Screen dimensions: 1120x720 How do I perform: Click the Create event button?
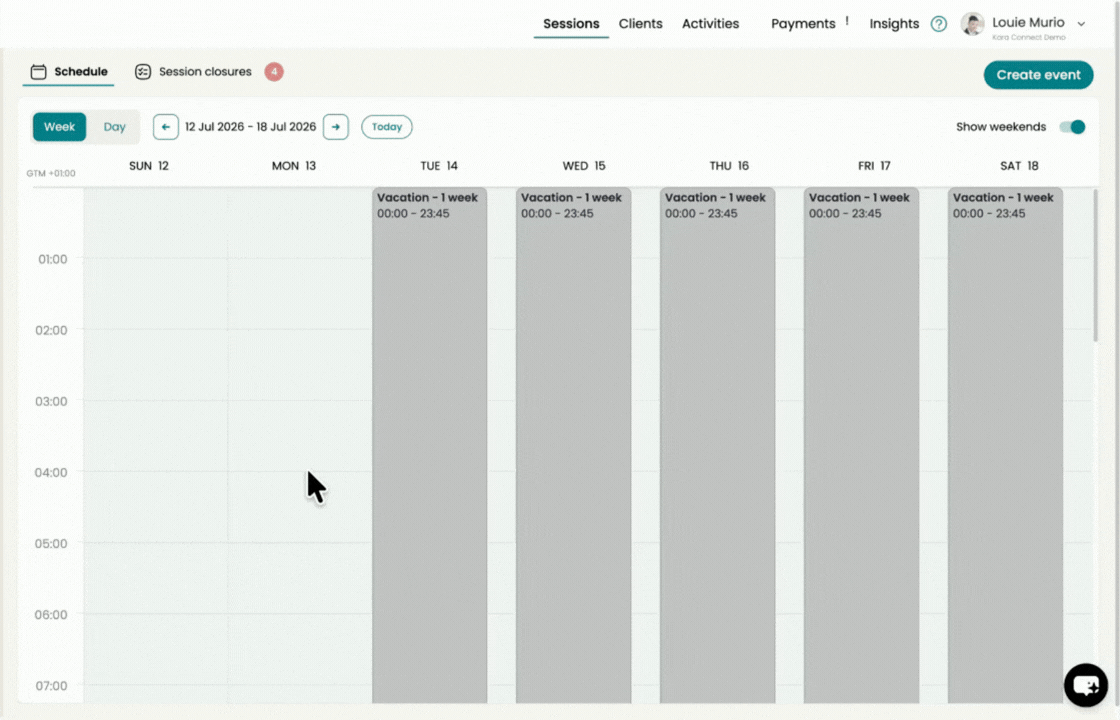click(x=1039, y=75)
